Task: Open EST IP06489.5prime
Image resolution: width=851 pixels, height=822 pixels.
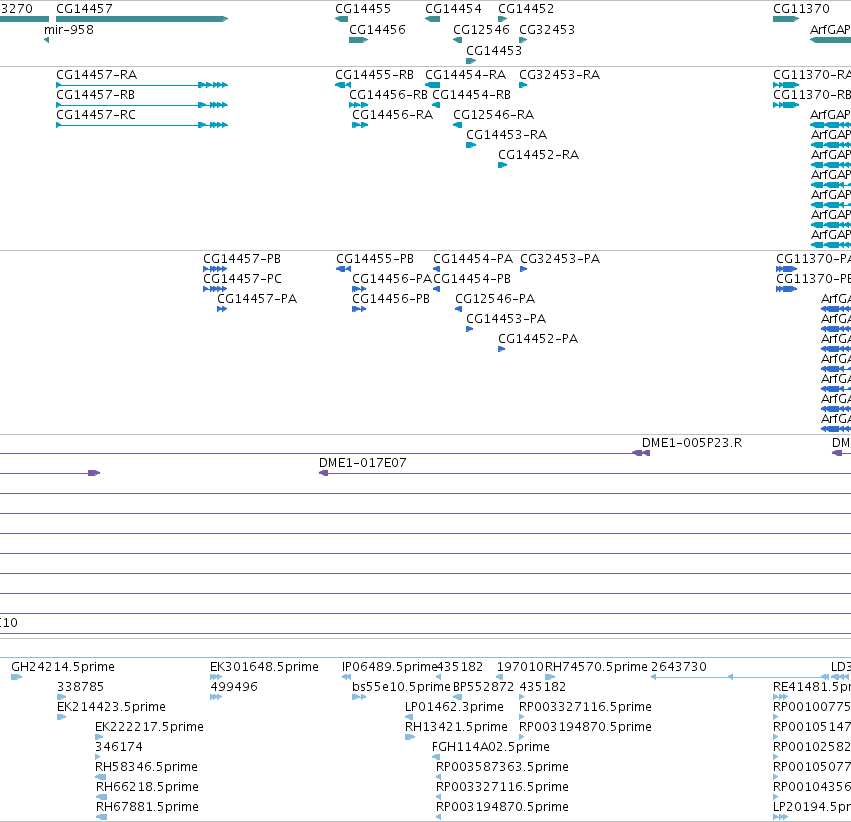Action: [x=390, y=666]
